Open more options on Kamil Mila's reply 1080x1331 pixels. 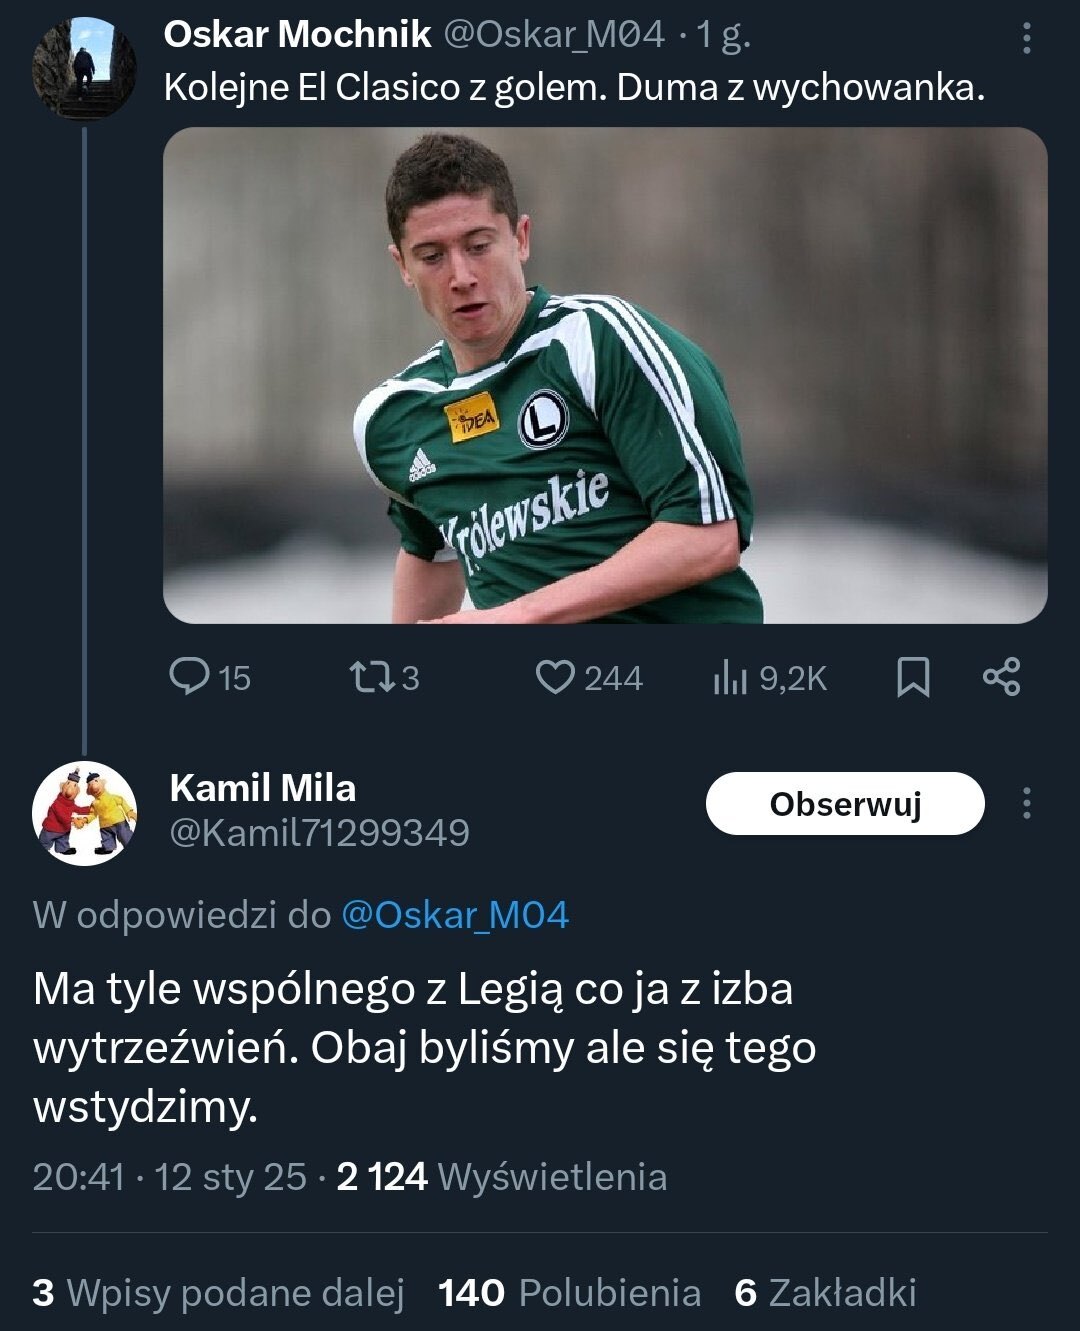[x=1026, y=803]
